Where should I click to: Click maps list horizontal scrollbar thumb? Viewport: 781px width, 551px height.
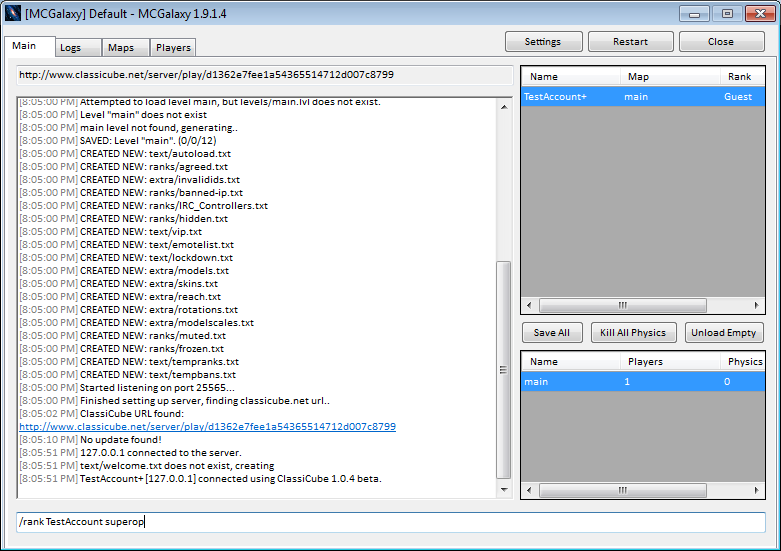[623, 490]
